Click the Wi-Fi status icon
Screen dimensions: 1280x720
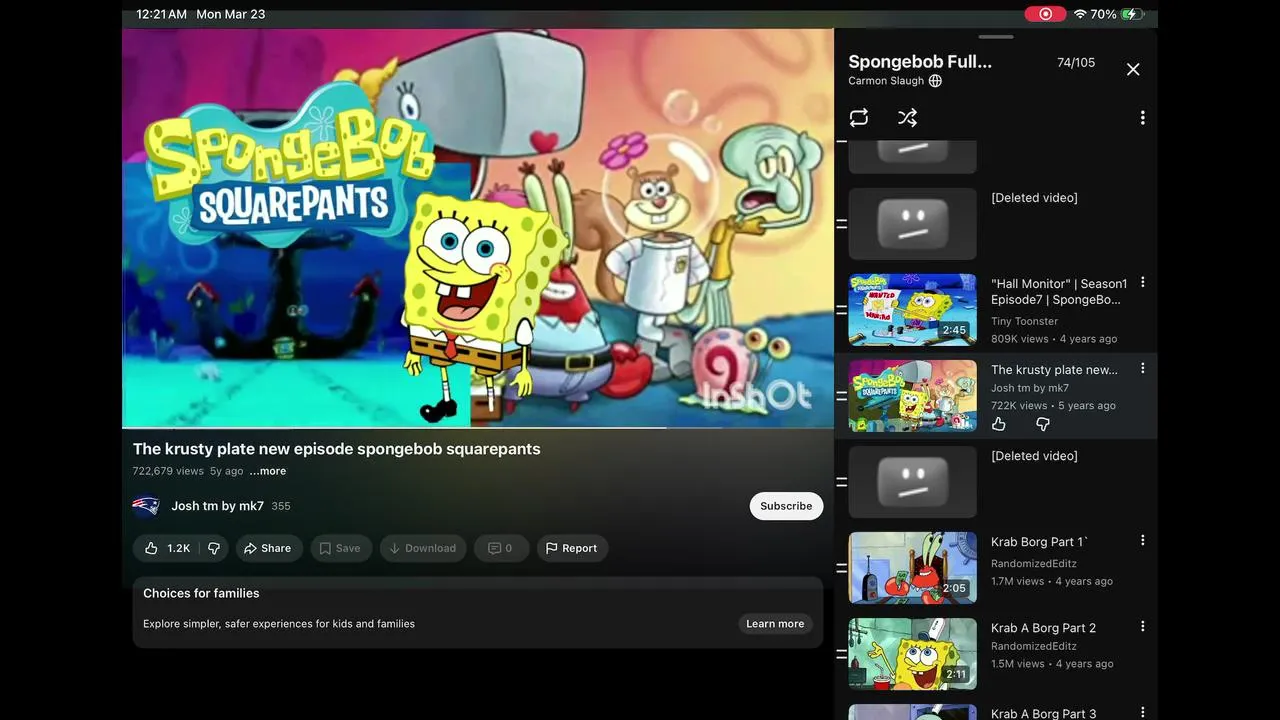coord(1079,14)
